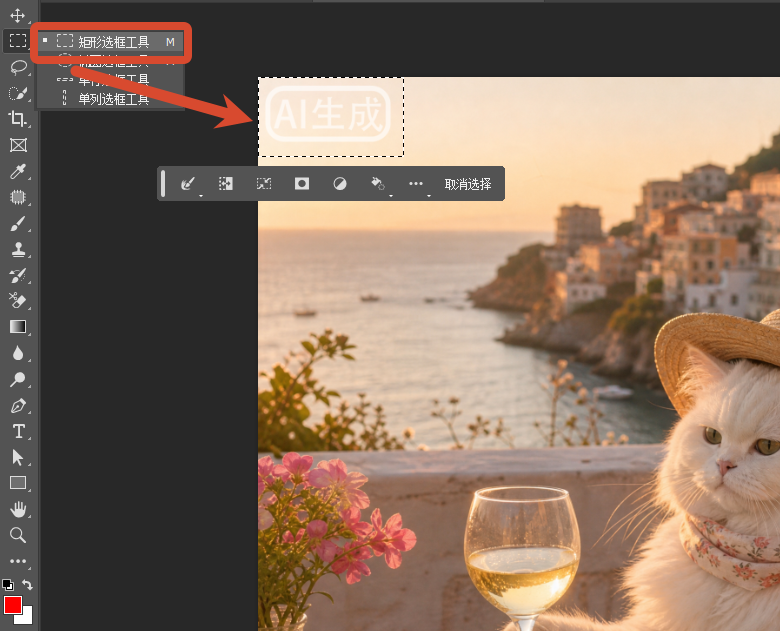This screenshot has width=780, height=631.
Task: Select the History Brush tool
Action: [18, 275]
